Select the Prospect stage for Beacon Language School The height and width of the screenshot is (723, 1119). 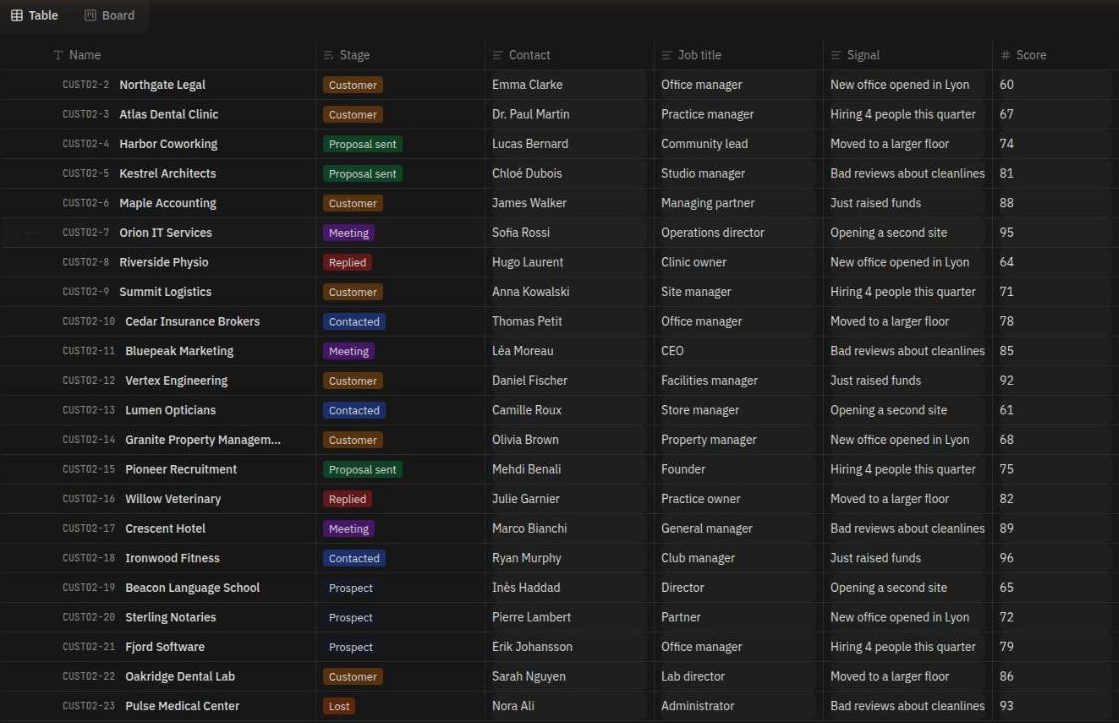pos(350,588)
